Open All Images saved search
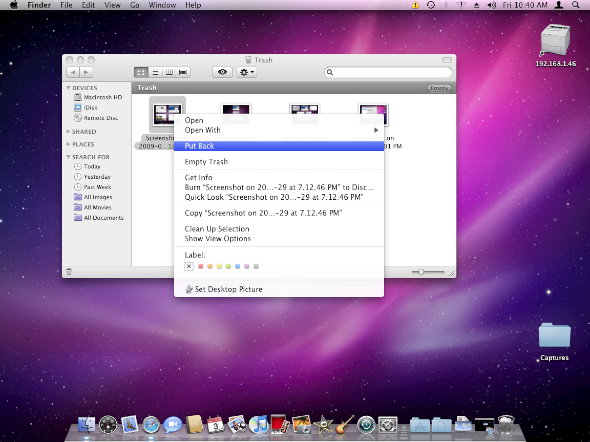Viewport: 590px width, 442px height. [93, 197]
